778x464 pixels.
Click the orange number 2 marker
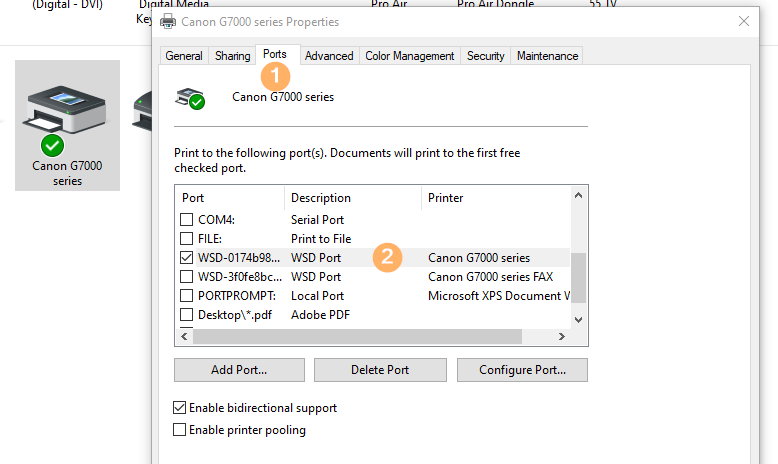tap(388, 257)
